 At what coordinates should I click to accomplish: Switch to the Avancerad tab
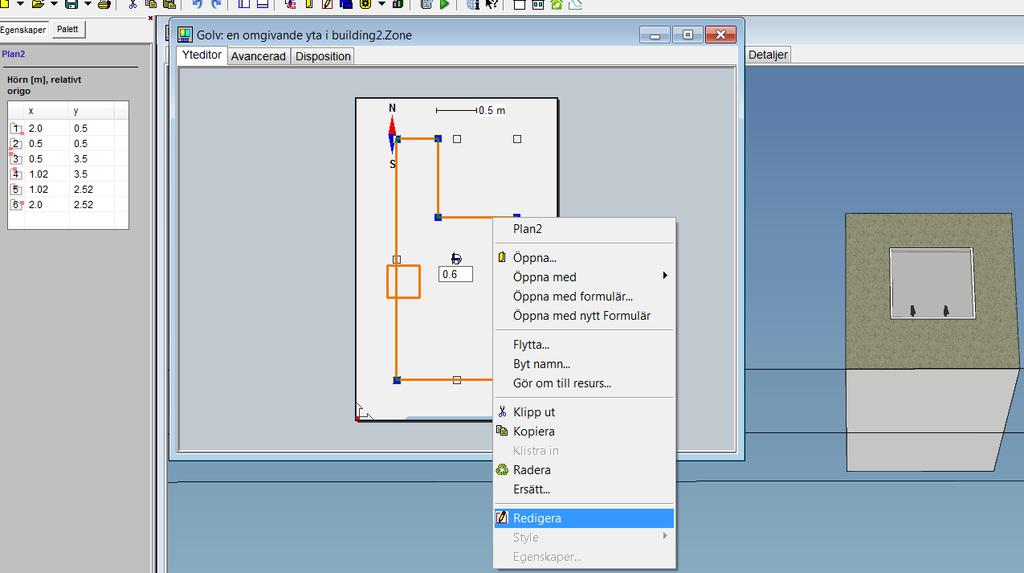pyautogui.click(x=259, y=56)
